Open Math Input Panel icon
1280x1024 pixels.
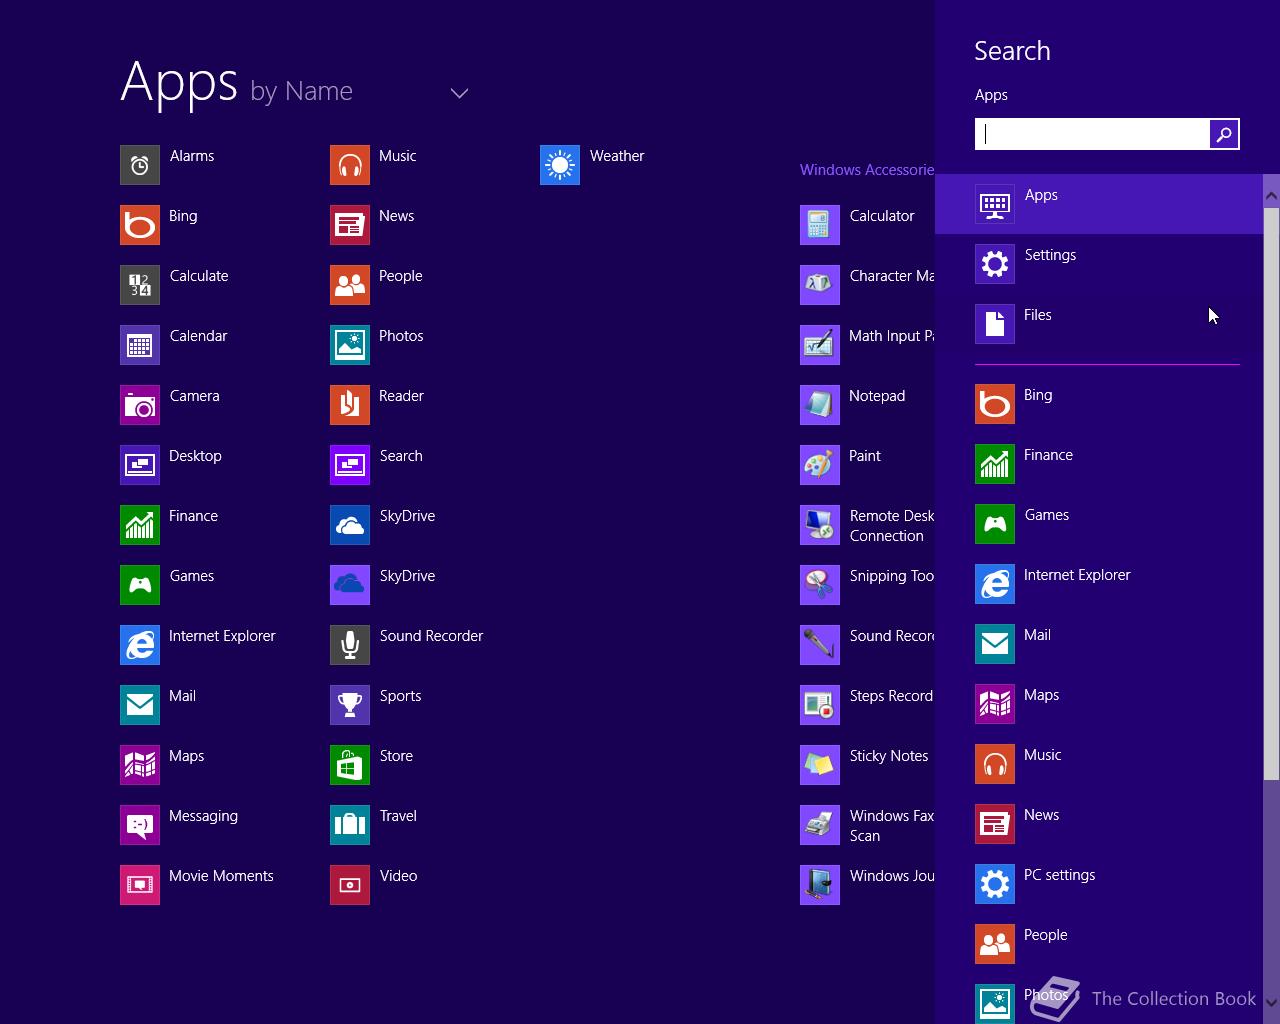(820, 345)
